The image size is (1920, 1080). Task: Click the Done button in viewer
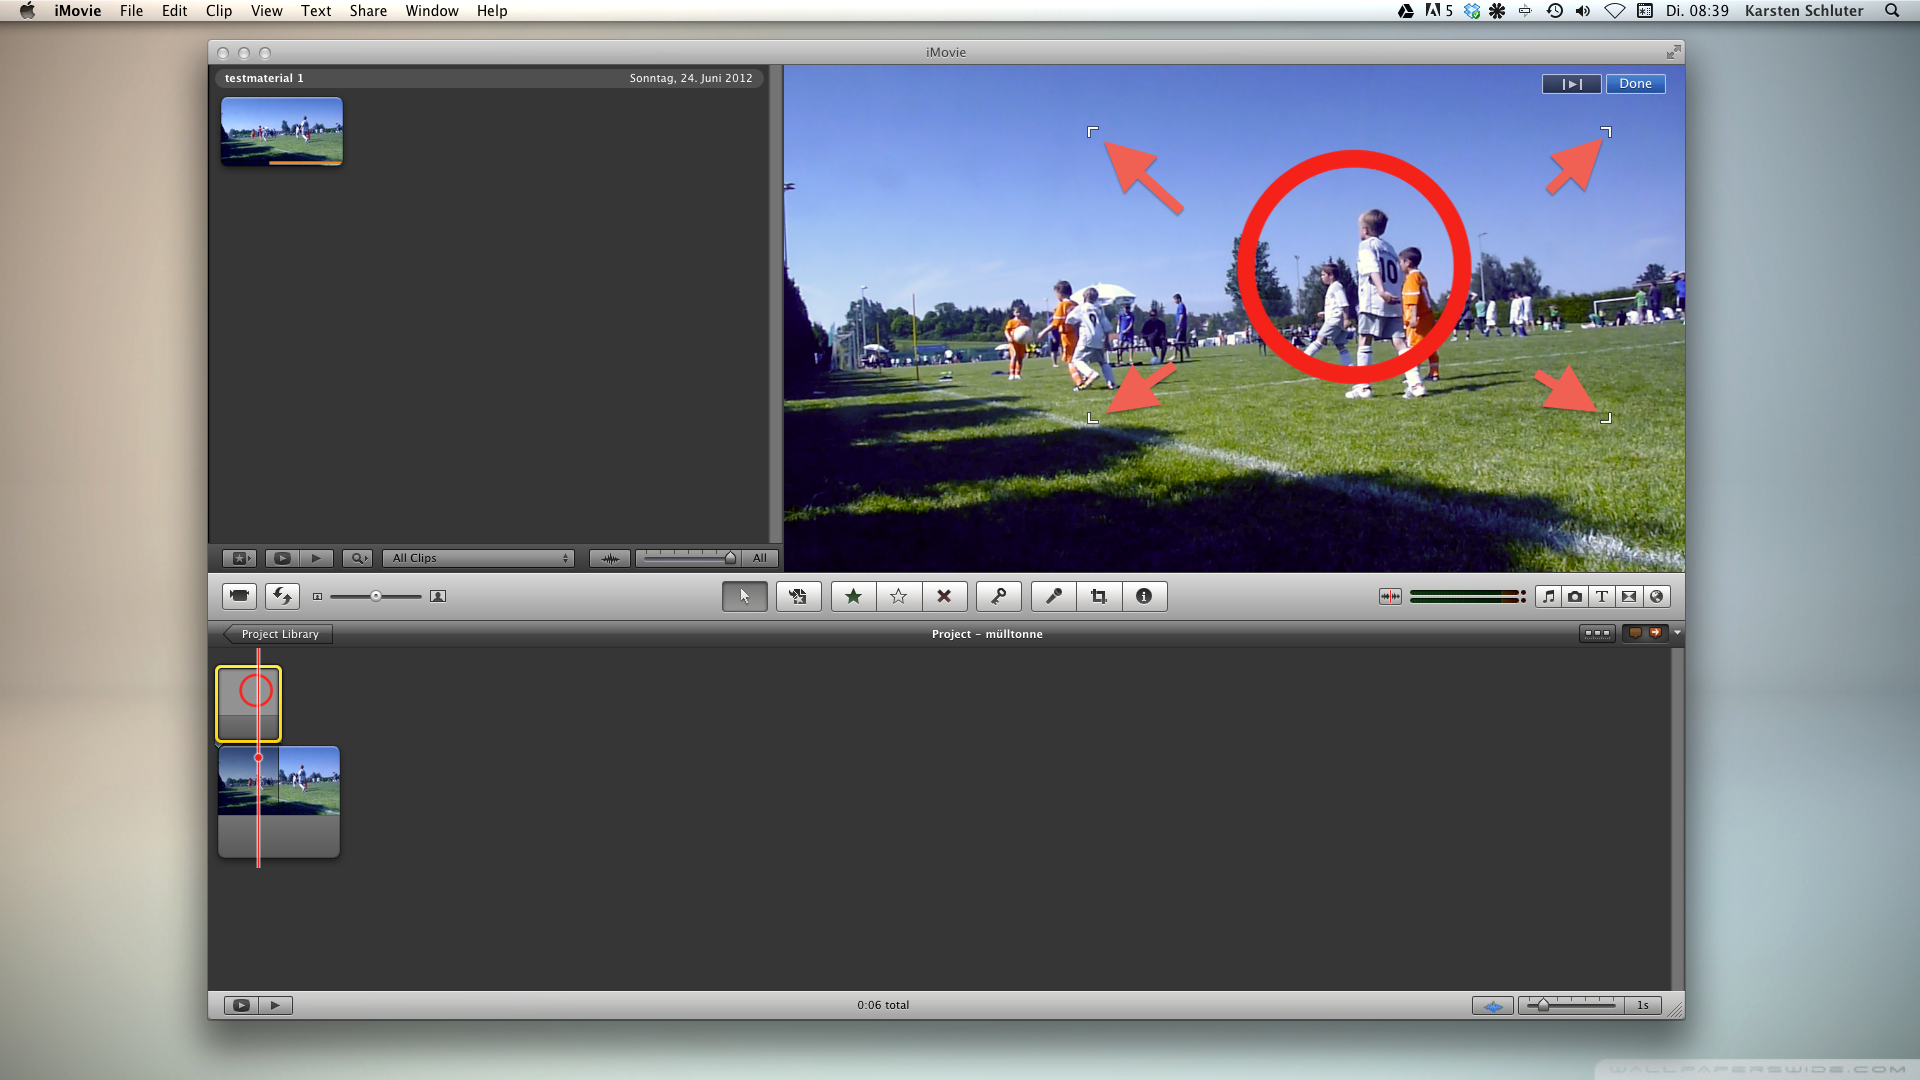click(1635, 84)
